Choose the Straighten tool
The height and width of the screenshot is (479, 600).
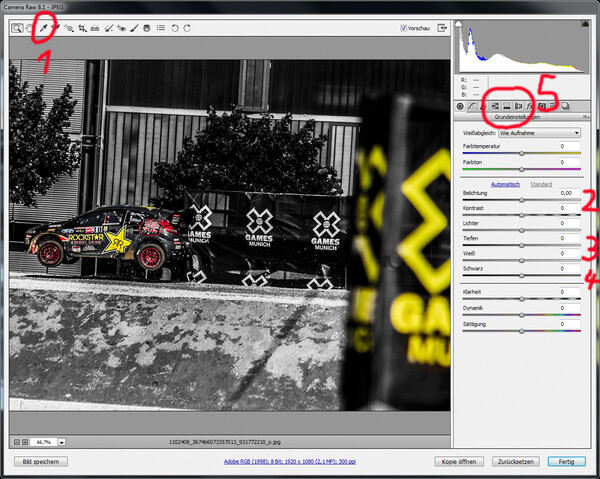95,28
